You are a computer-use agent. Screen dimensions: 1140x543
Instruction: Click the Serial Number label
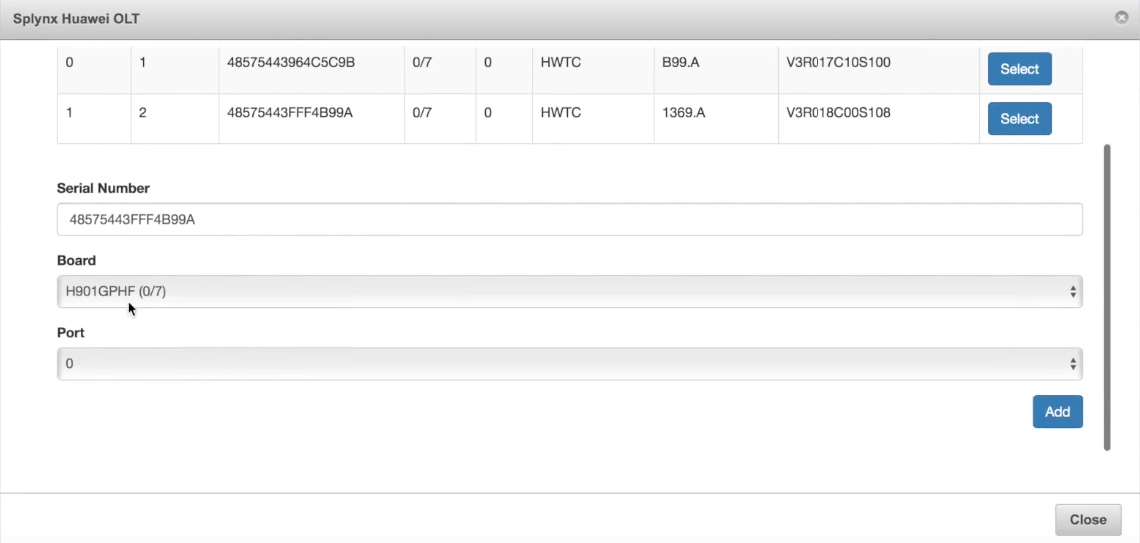[x=103, y=188]
